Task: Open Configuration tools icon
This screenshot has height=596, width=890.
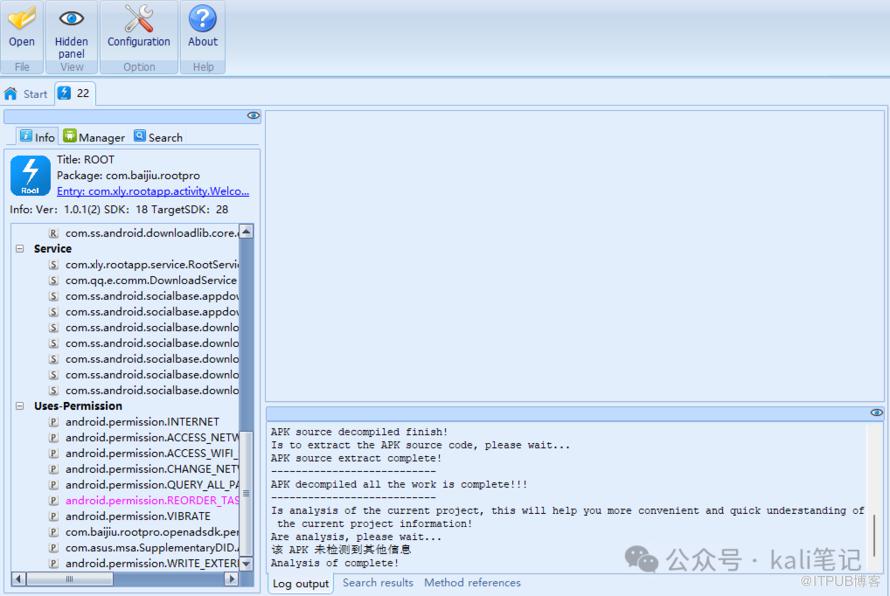Action: [138, 19]
